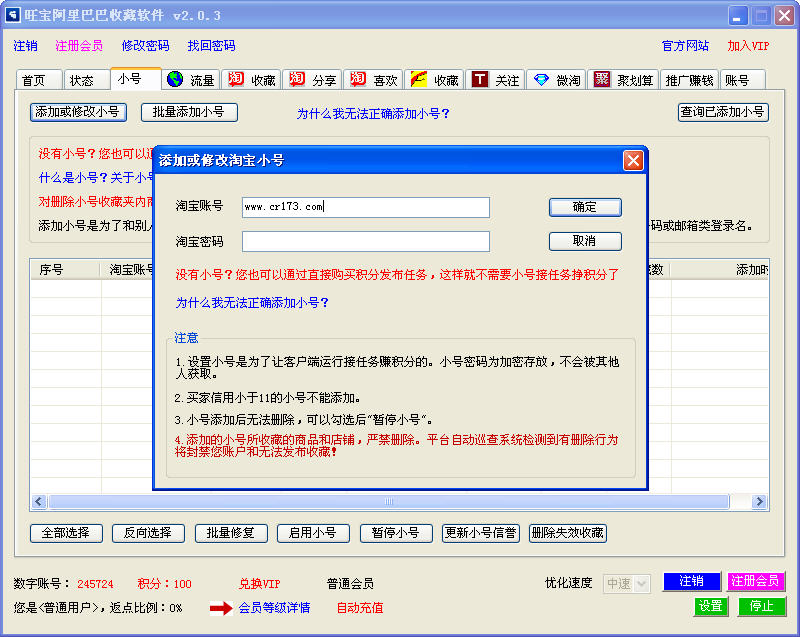Click the 取消 button in dialog
800x637 pixels.
tap(585, 241)
